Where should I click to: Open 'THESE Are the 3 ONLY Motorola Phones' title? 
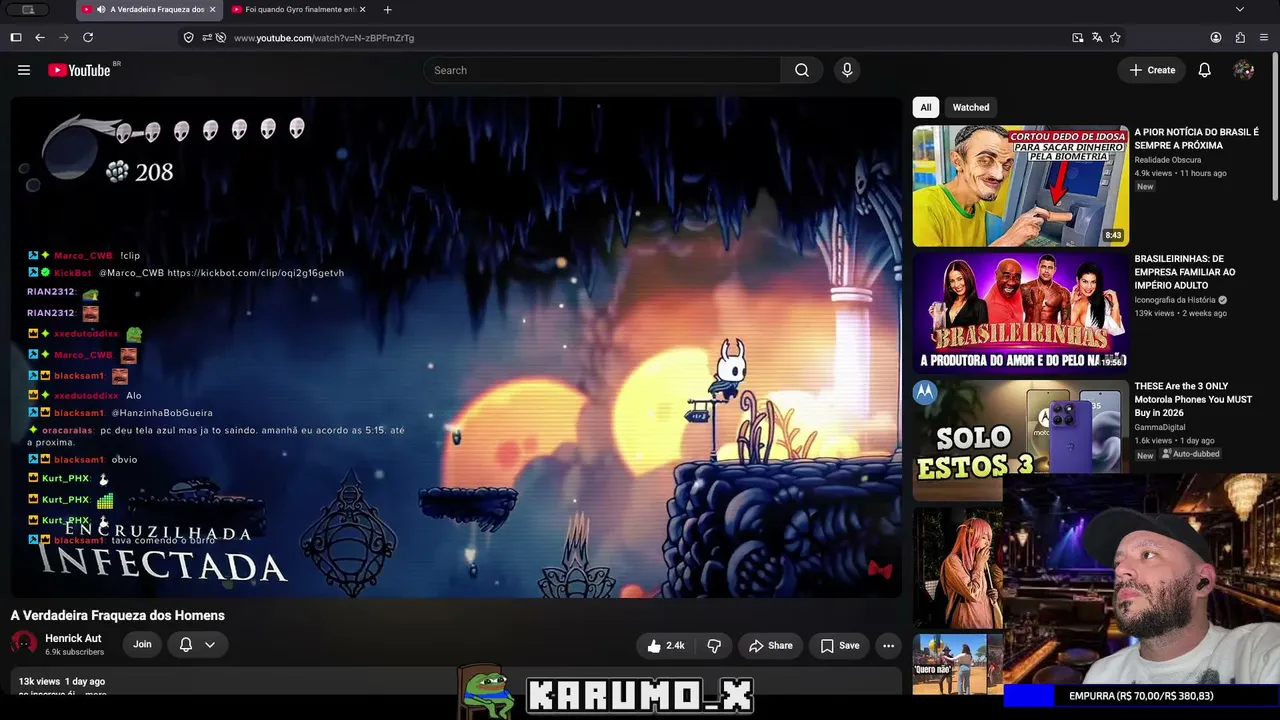click(1193, 399)
